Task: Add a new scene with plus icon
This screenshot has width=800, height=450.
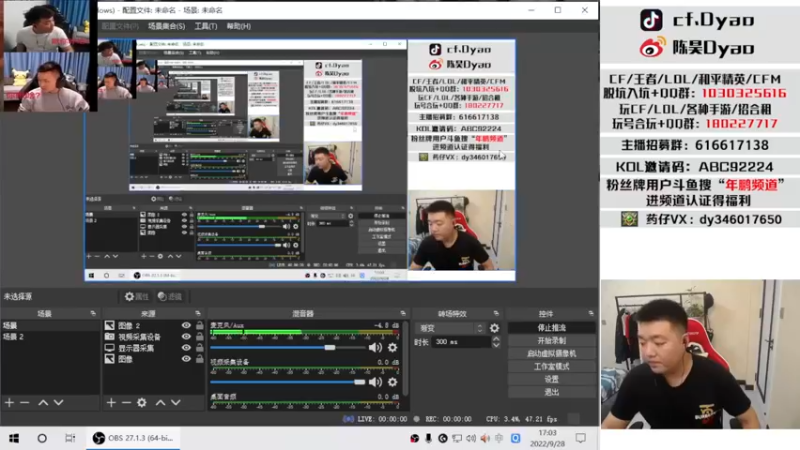Action: click(9, 403)
